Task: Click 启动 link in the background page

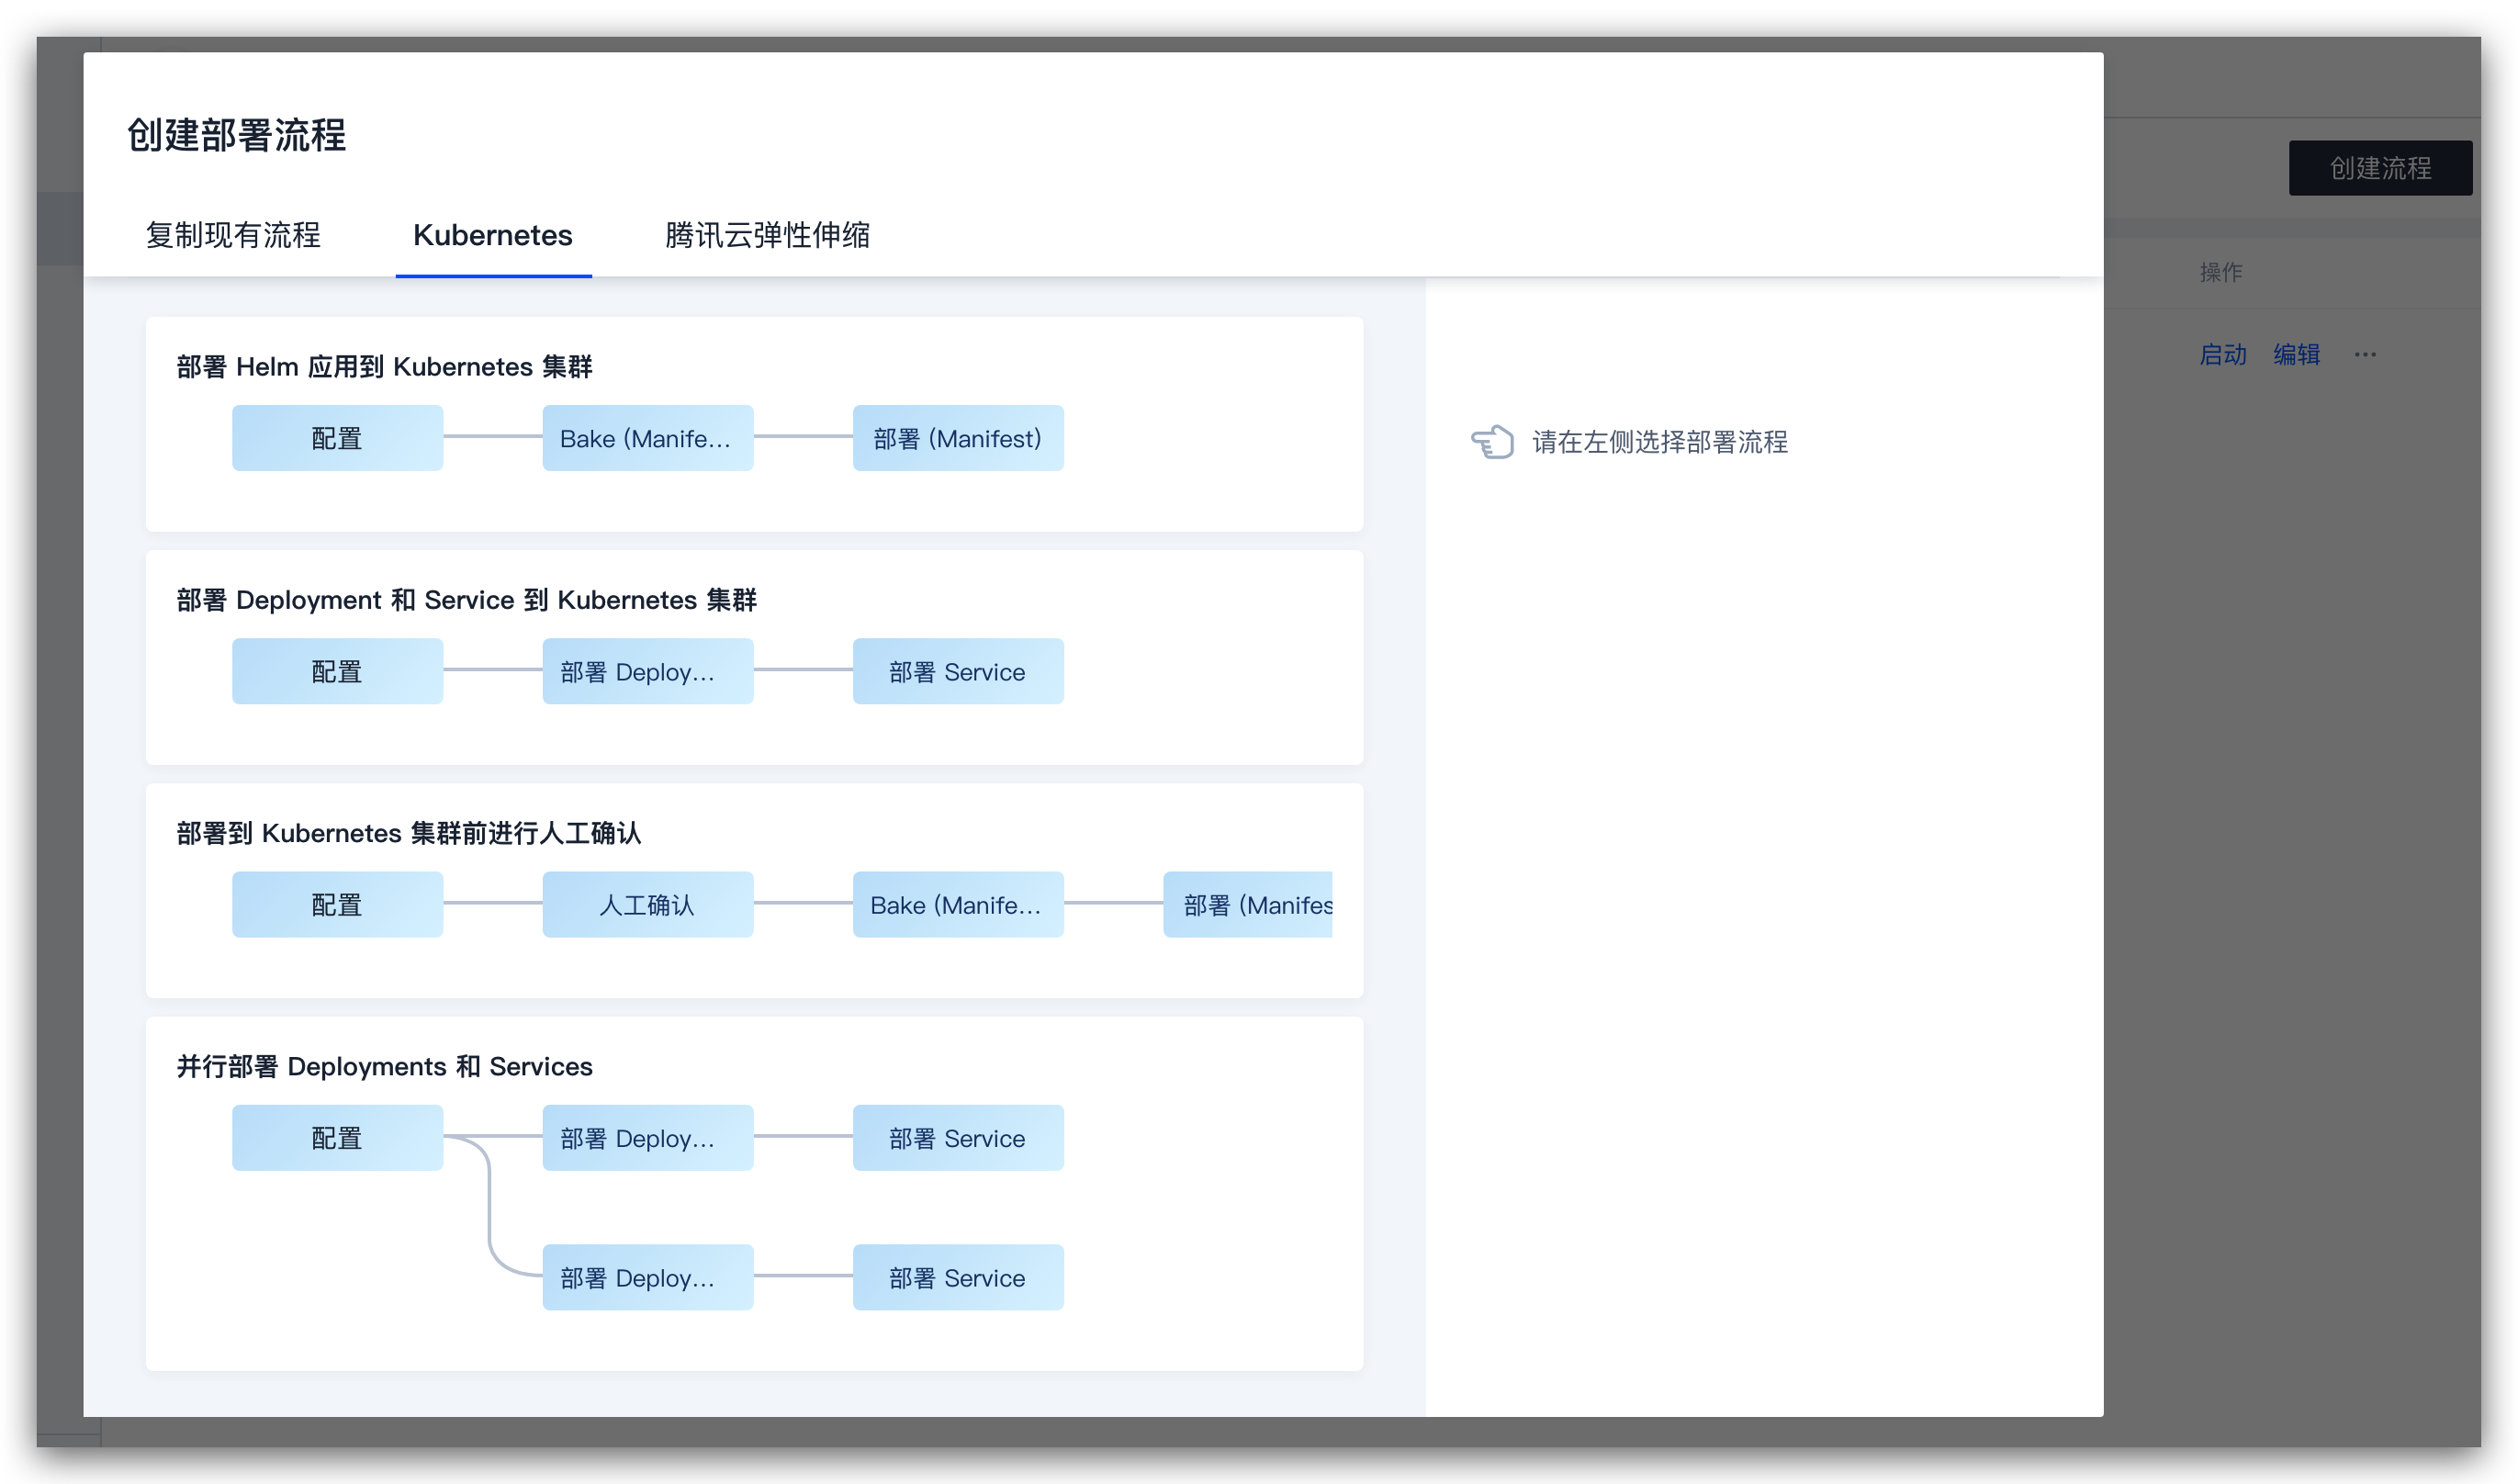Action: pos(2222,354)
